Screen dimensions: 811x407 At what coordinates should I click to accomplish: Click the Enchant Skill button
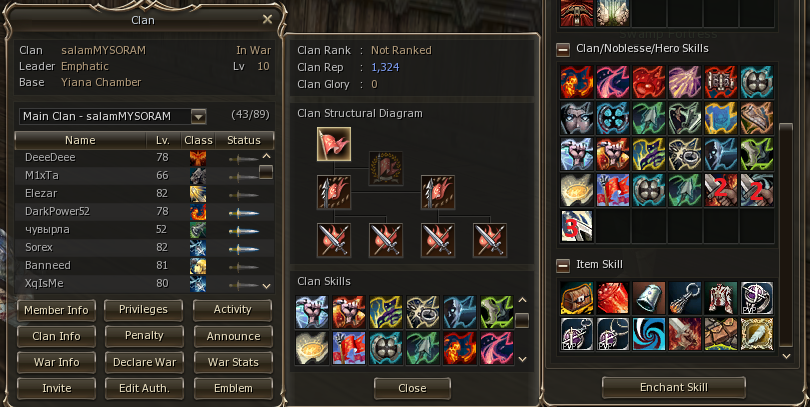click(674, 387)
